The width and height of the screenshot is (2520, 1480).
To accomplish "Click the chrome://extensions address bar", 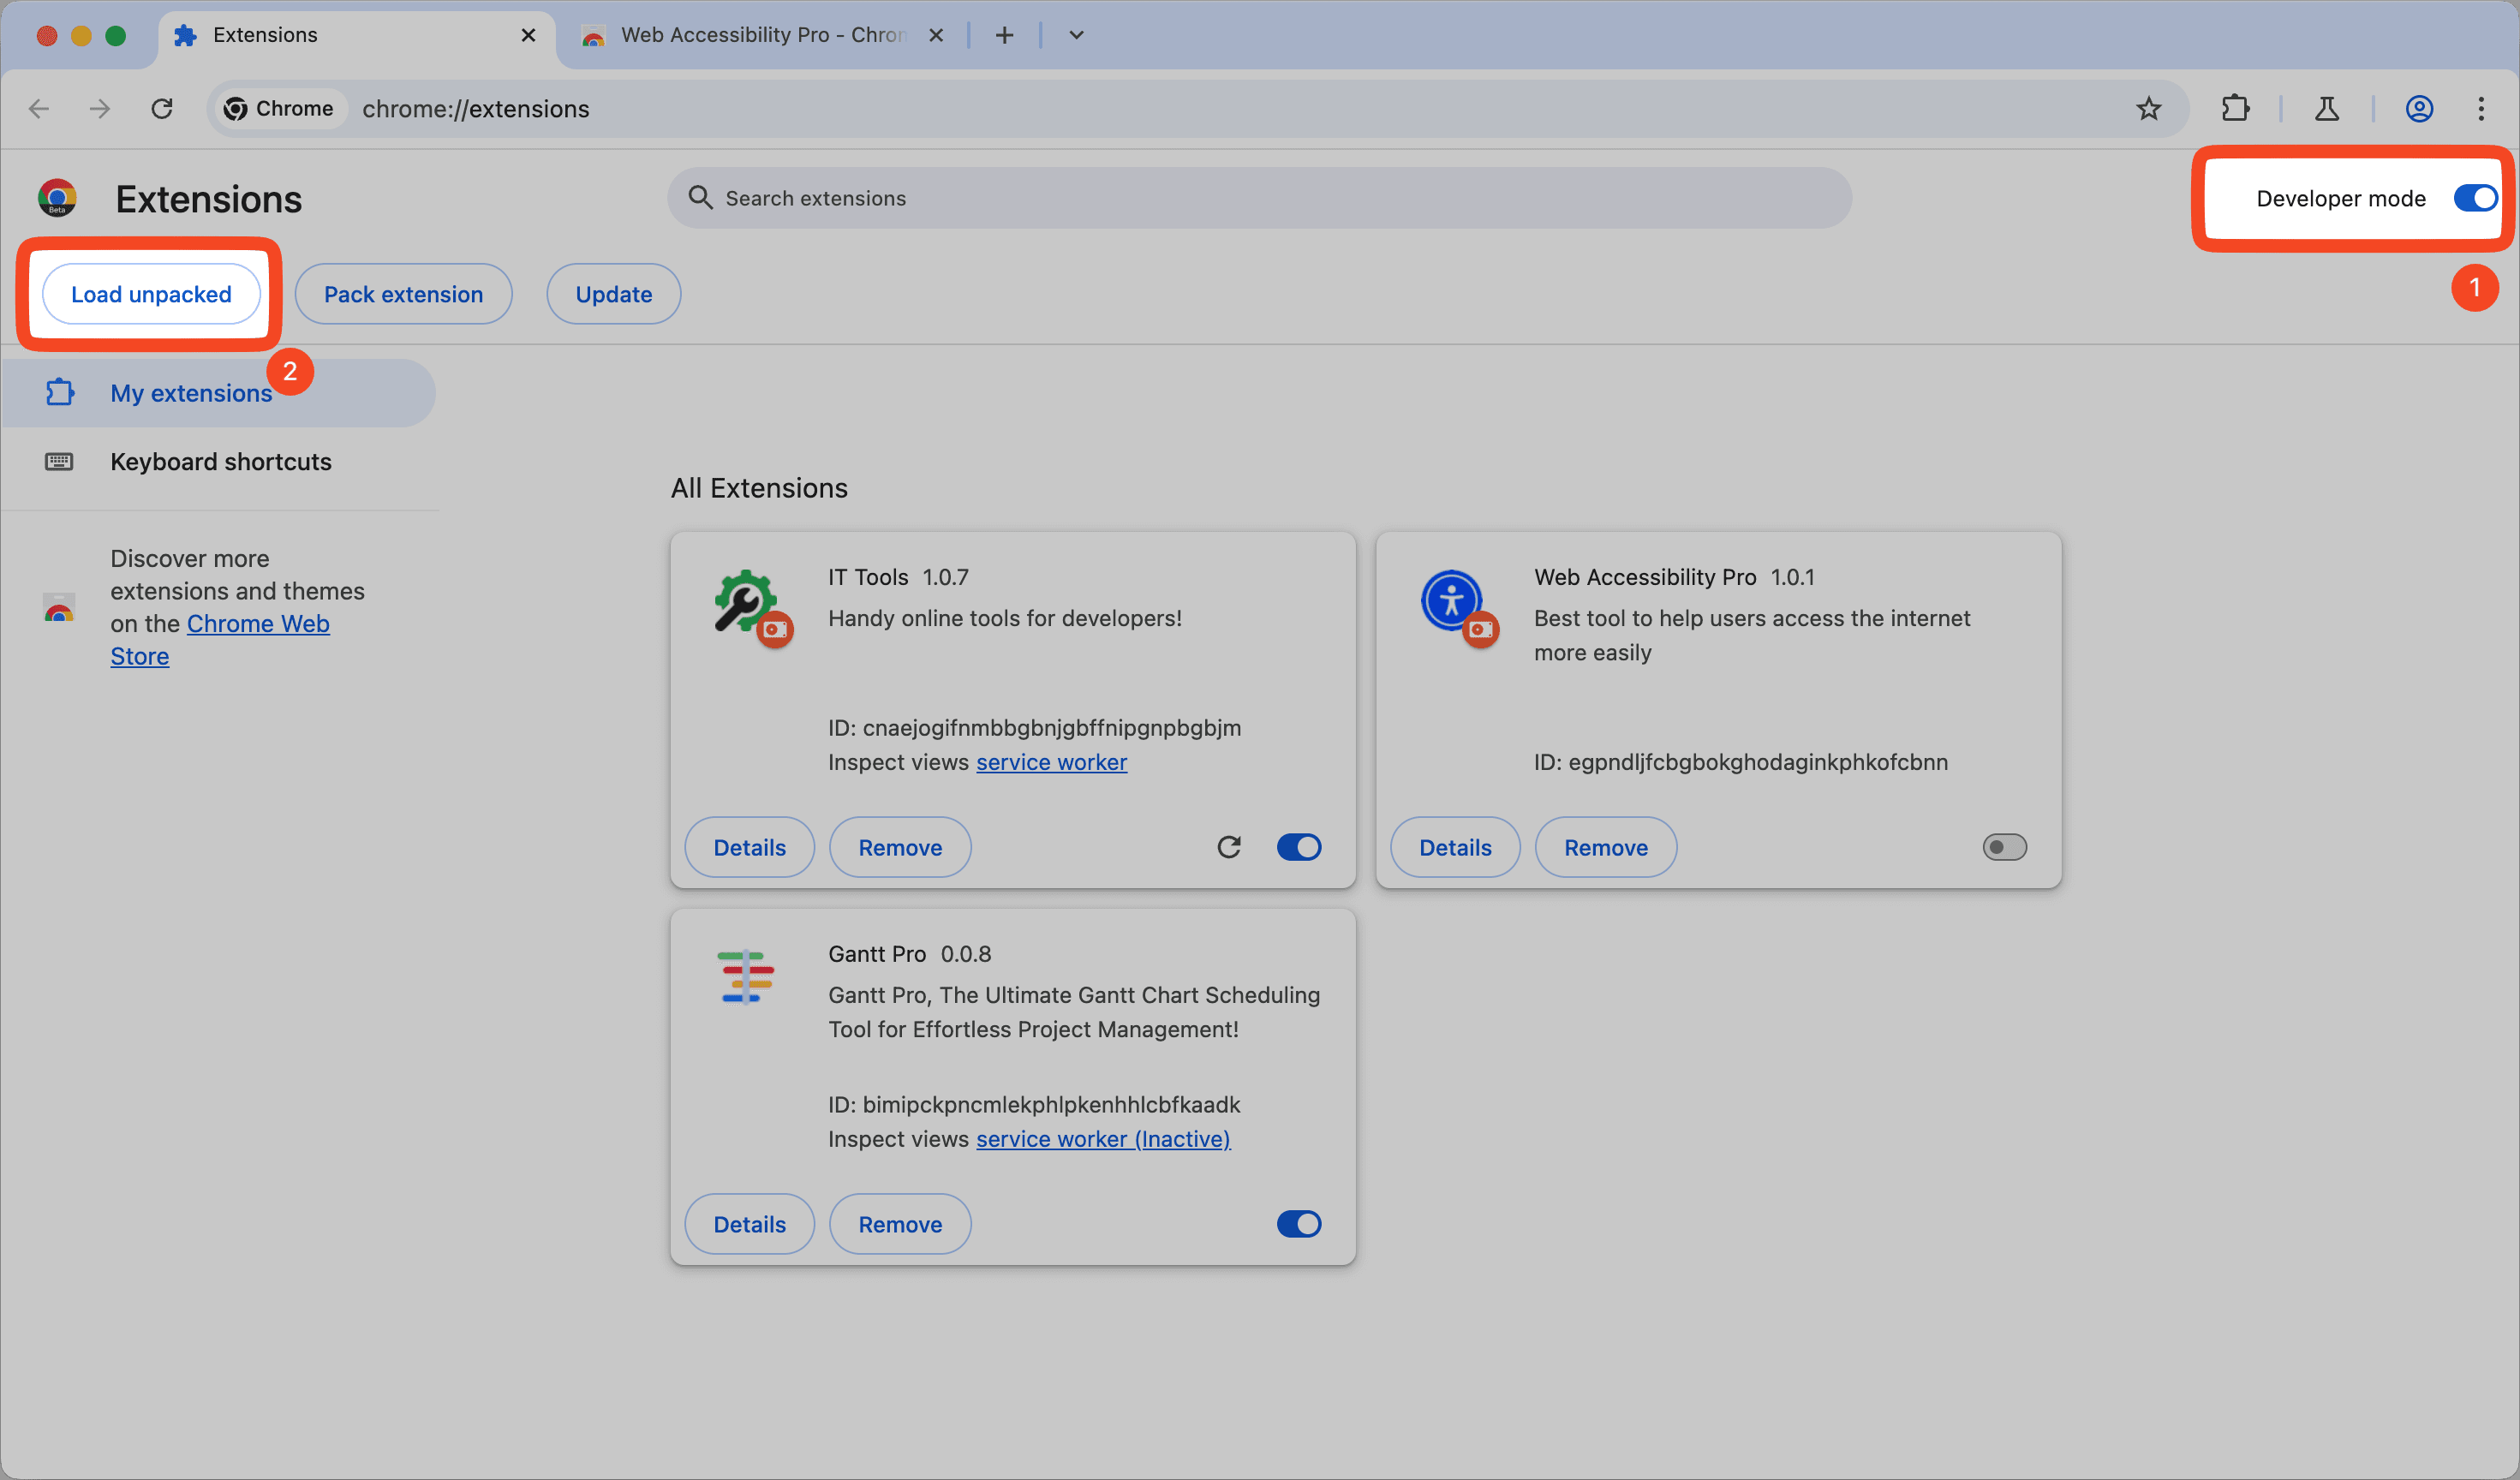I will click(x=1198, y=108).
